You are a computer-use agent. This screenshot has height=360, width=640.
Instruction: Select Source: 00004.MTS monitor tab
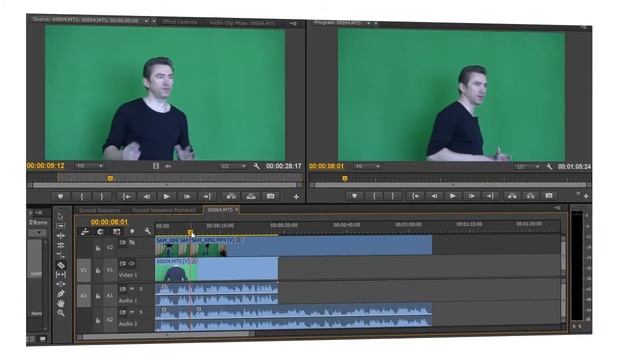(85, 20)
